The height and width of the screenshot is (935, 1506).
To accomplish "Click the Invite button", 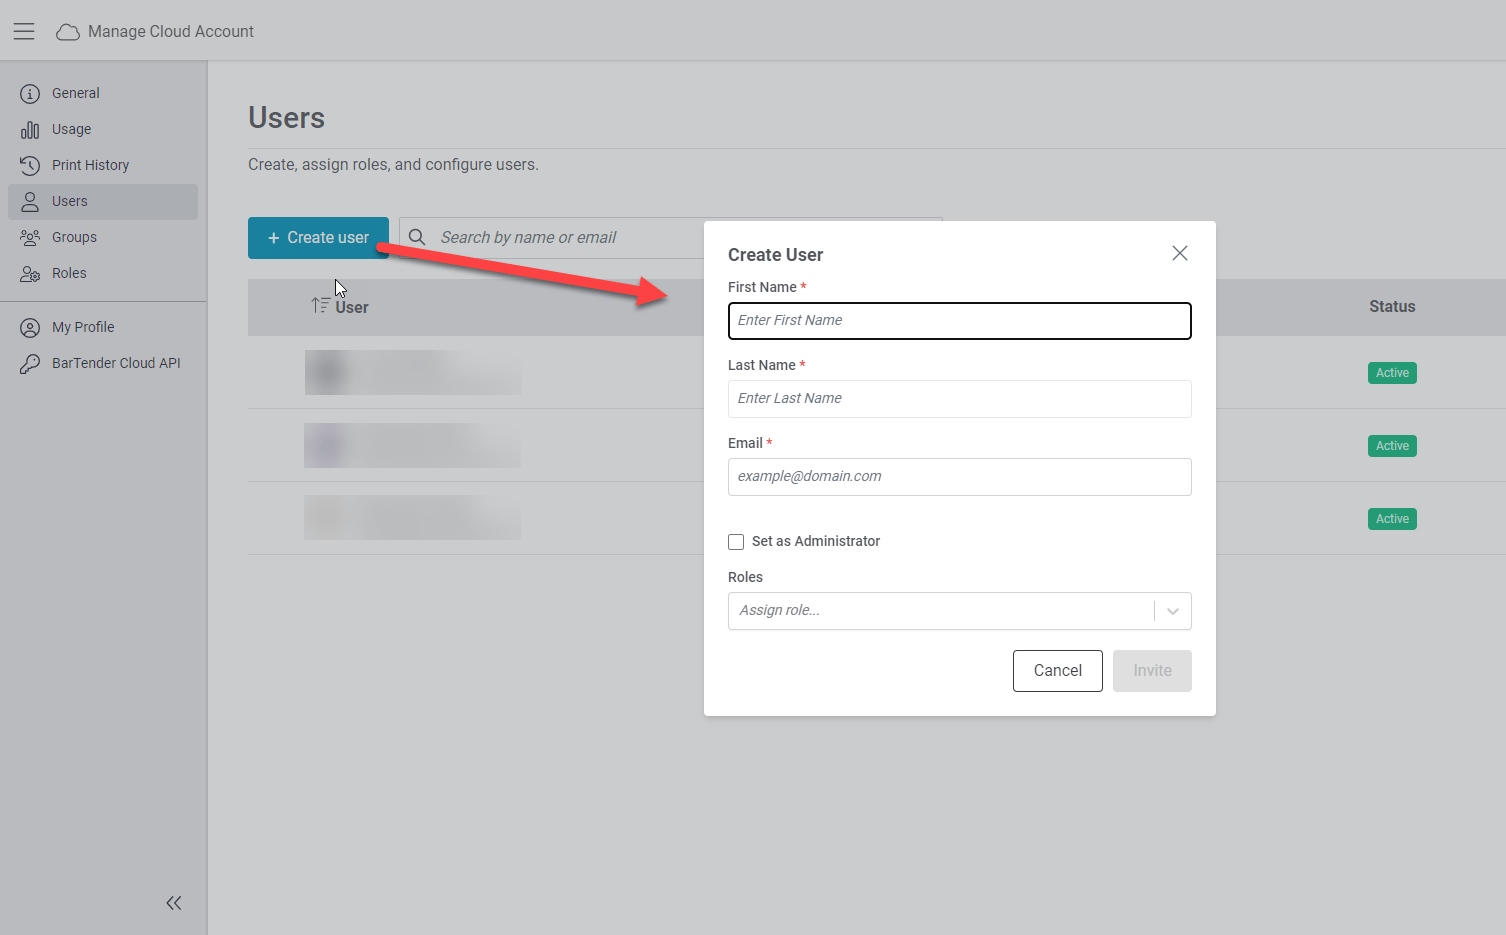I will pos(1152,671).
